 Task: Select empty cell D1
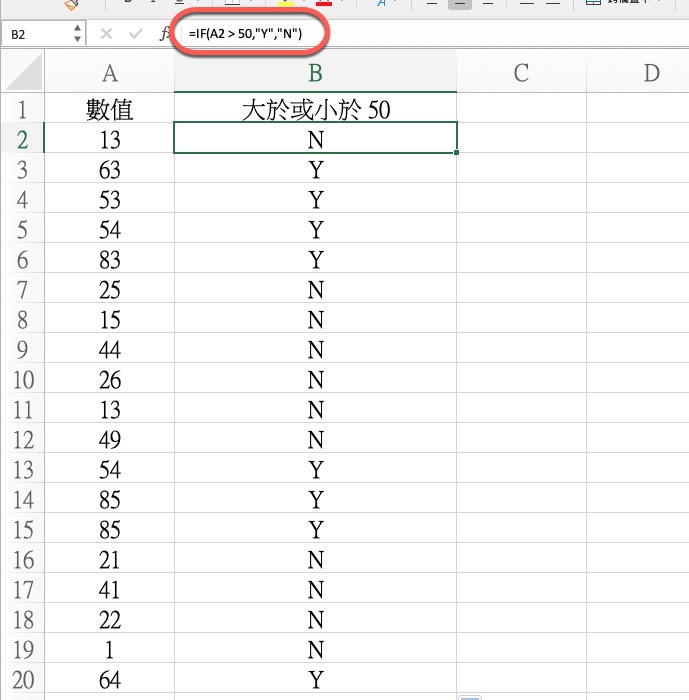pos(638,108)
